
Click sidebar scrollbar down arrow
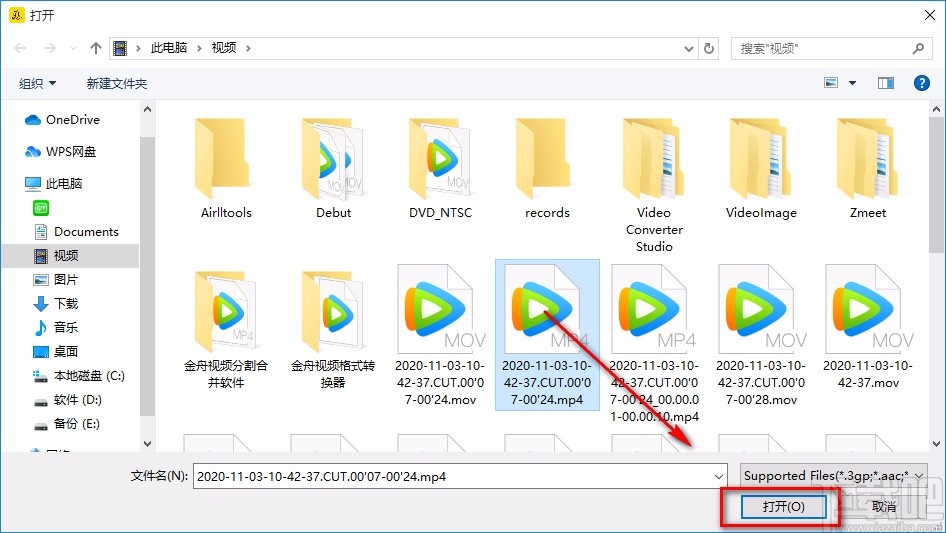[147, 444]
